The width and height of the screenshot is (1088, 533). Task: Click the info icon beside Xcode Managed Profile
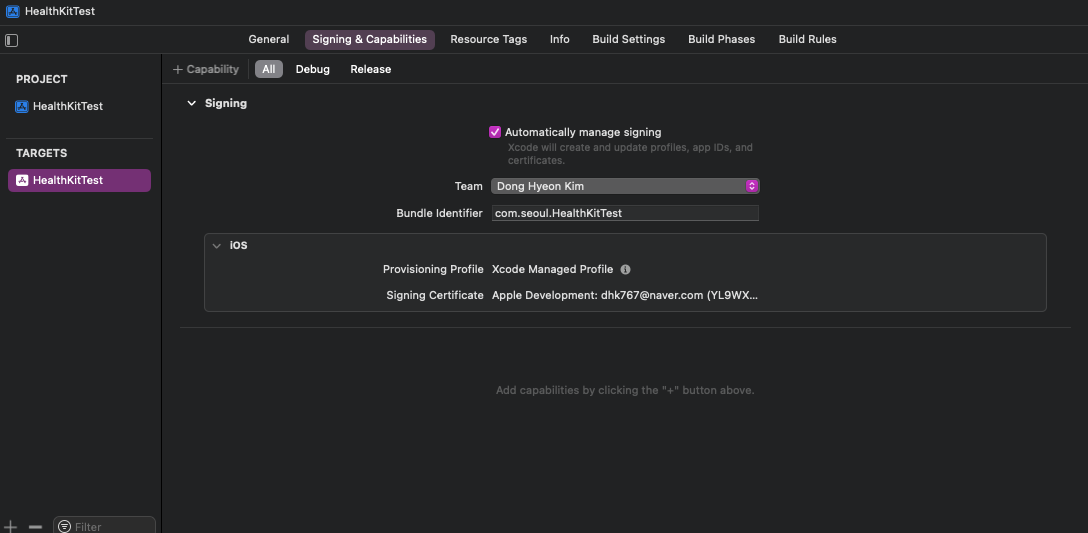tap(625, 270)
